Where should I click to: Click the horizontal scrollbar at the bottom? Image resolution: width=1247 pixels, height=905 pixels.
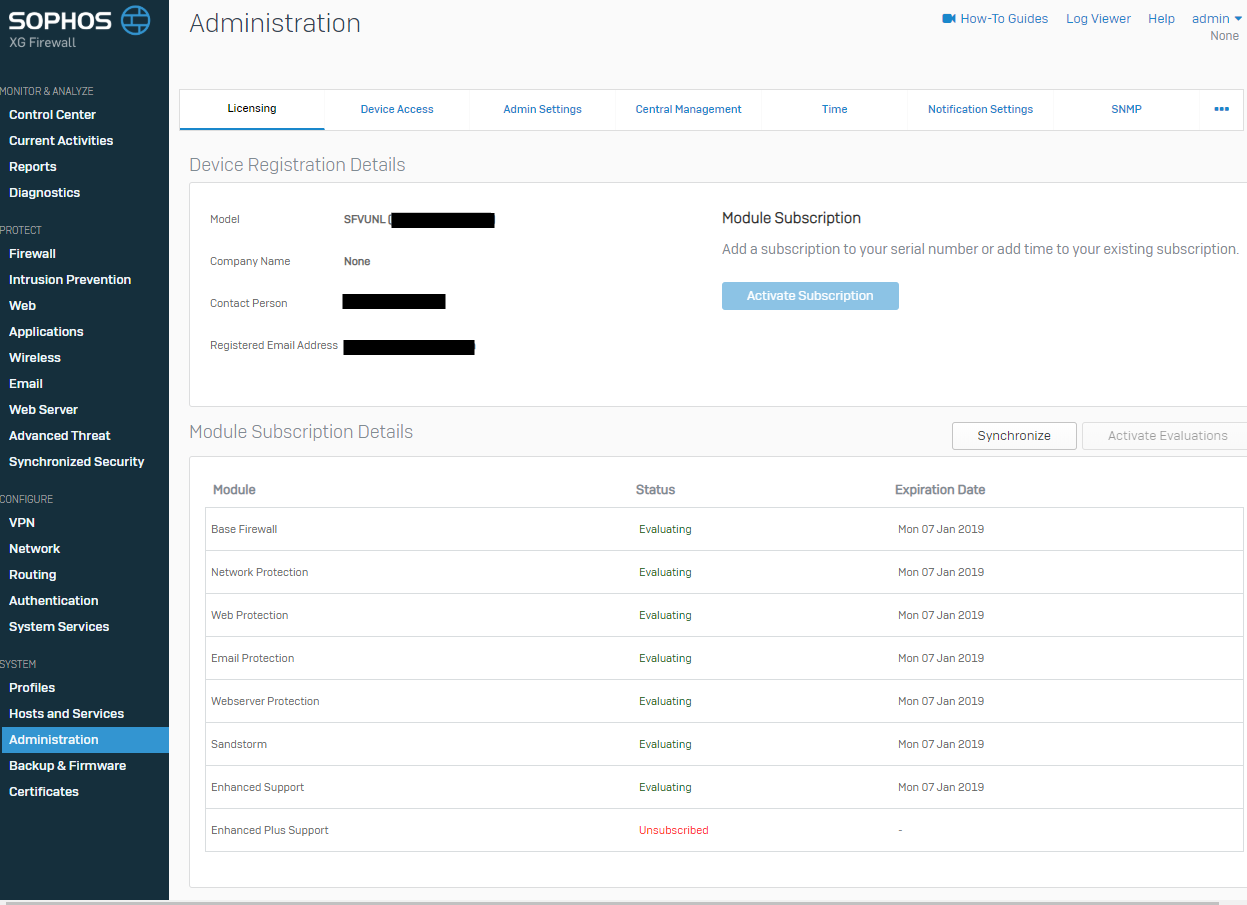600,902
